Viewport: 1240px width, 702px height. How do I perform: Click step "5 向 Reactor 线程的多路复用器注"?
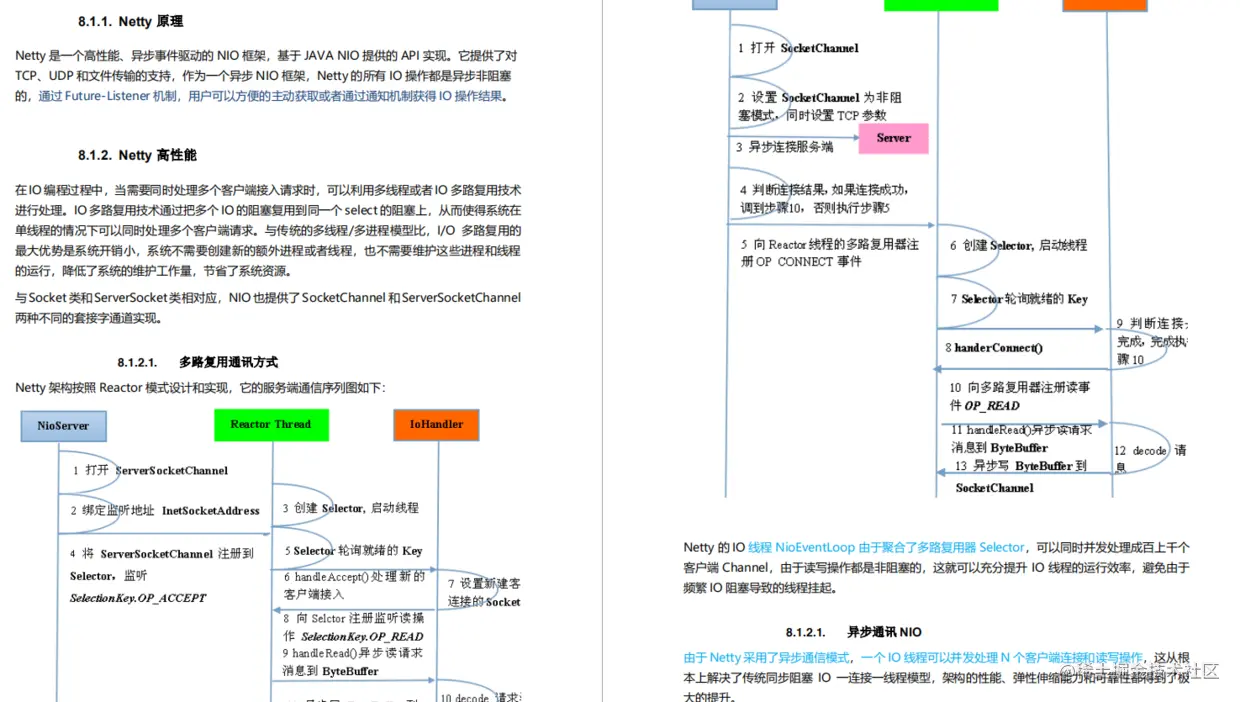point(830,244)
